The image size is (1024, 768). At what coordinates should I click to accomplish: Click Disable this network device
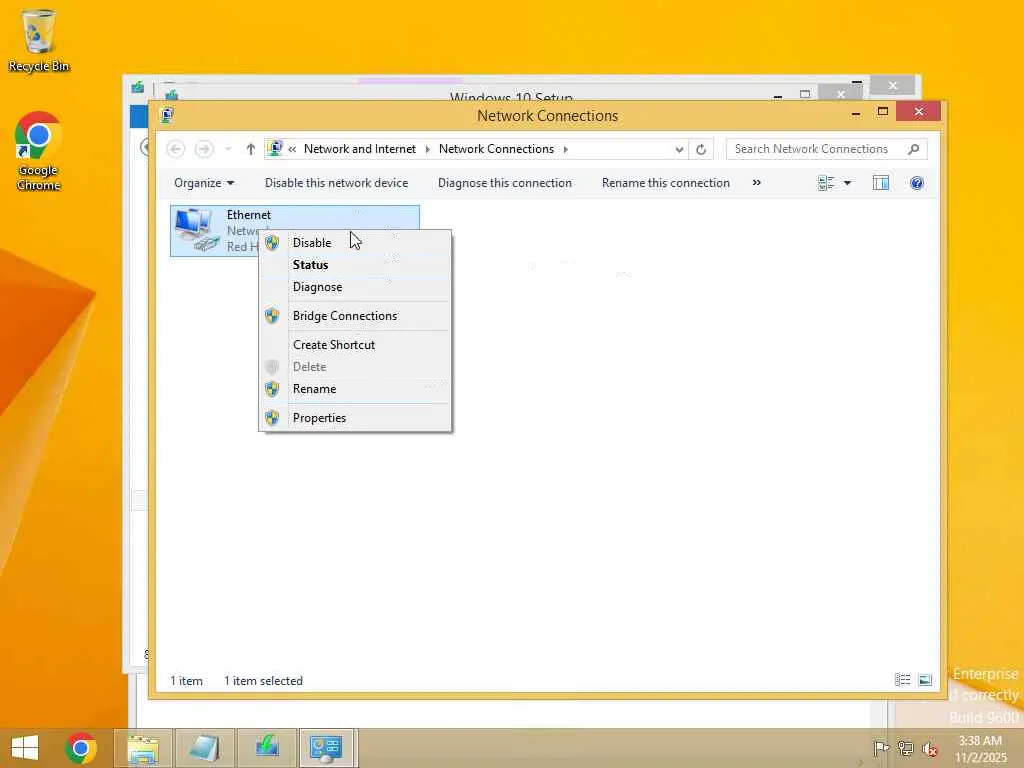[x=336, y=184]
